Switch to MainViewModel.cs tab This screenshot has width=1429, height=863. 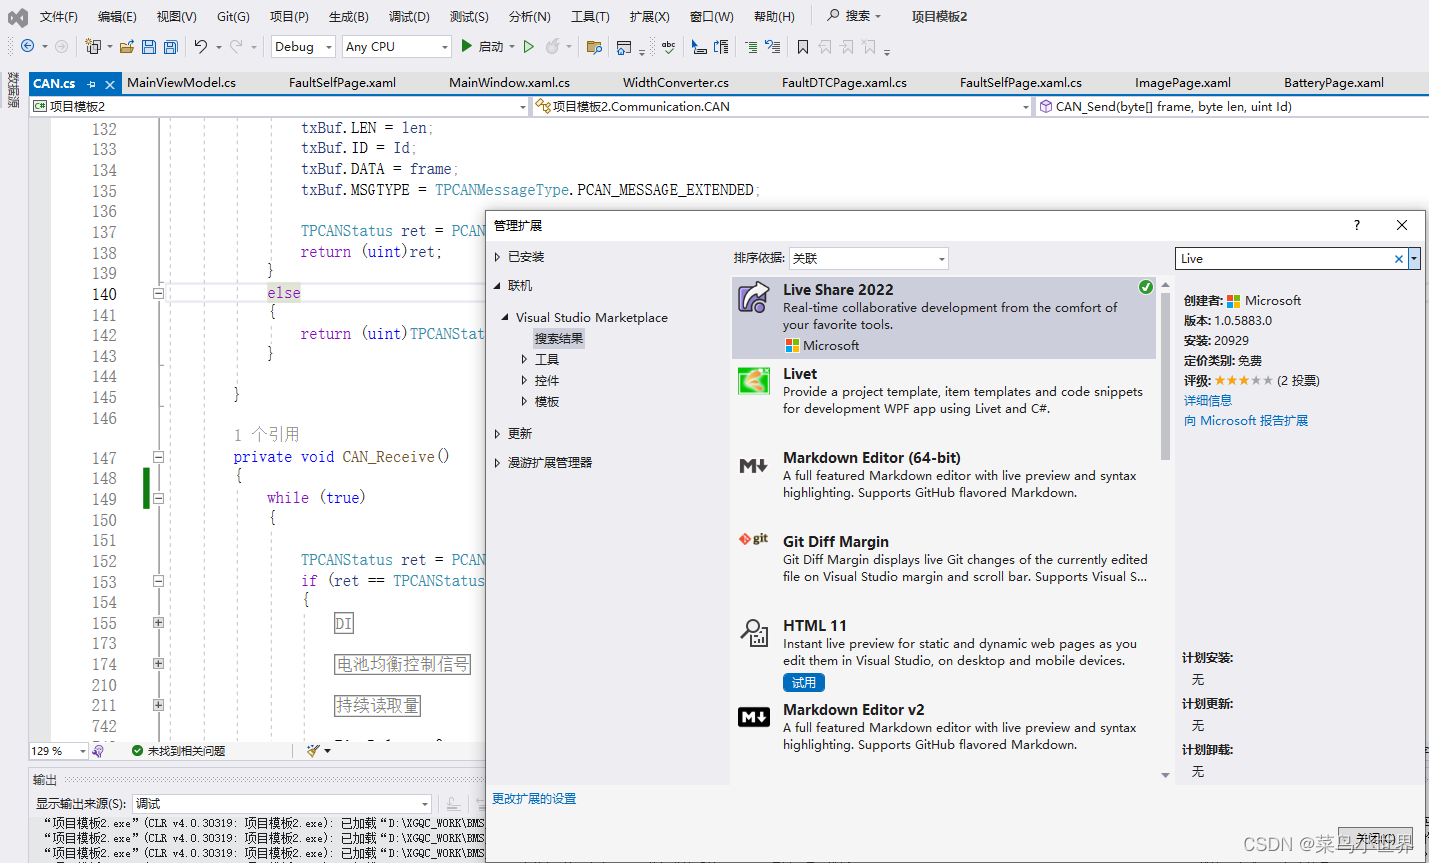pyautogui.click(x=182, y=83)
